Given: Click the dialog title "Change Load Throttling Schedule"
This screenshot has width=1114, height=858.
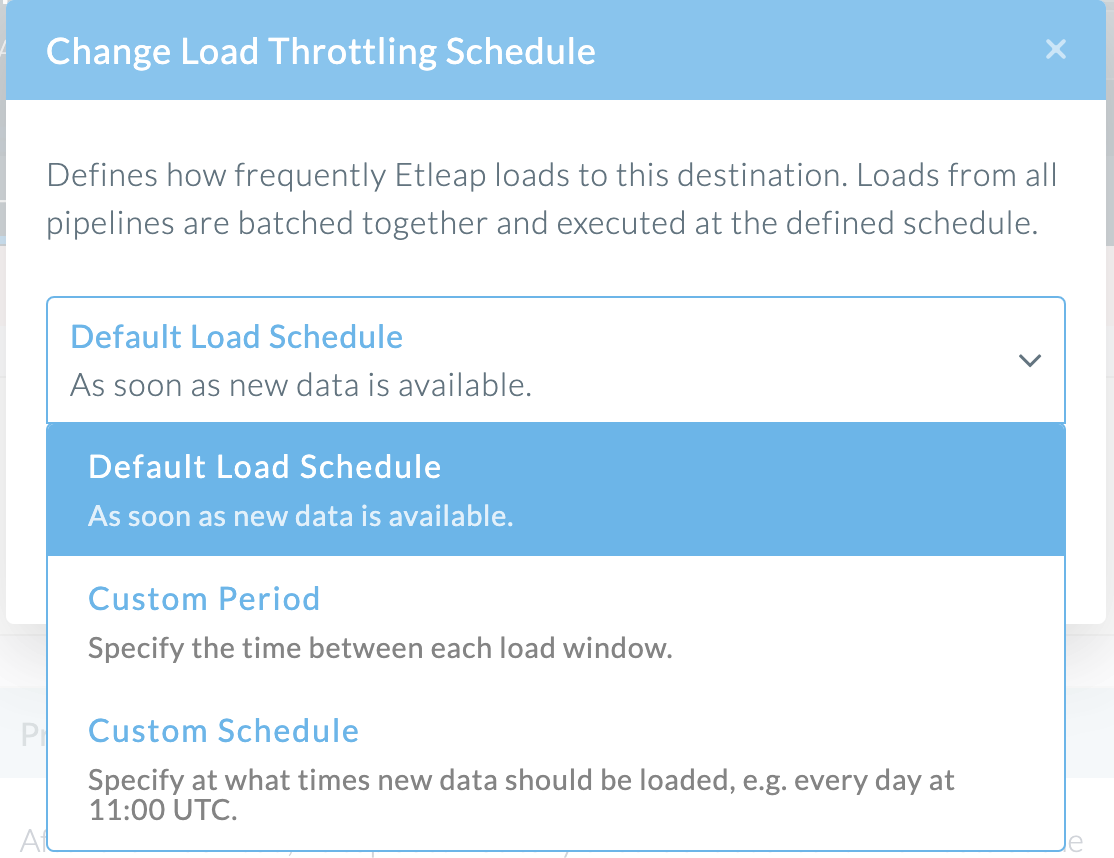Looking at the screenshot, I should point(321,50).
